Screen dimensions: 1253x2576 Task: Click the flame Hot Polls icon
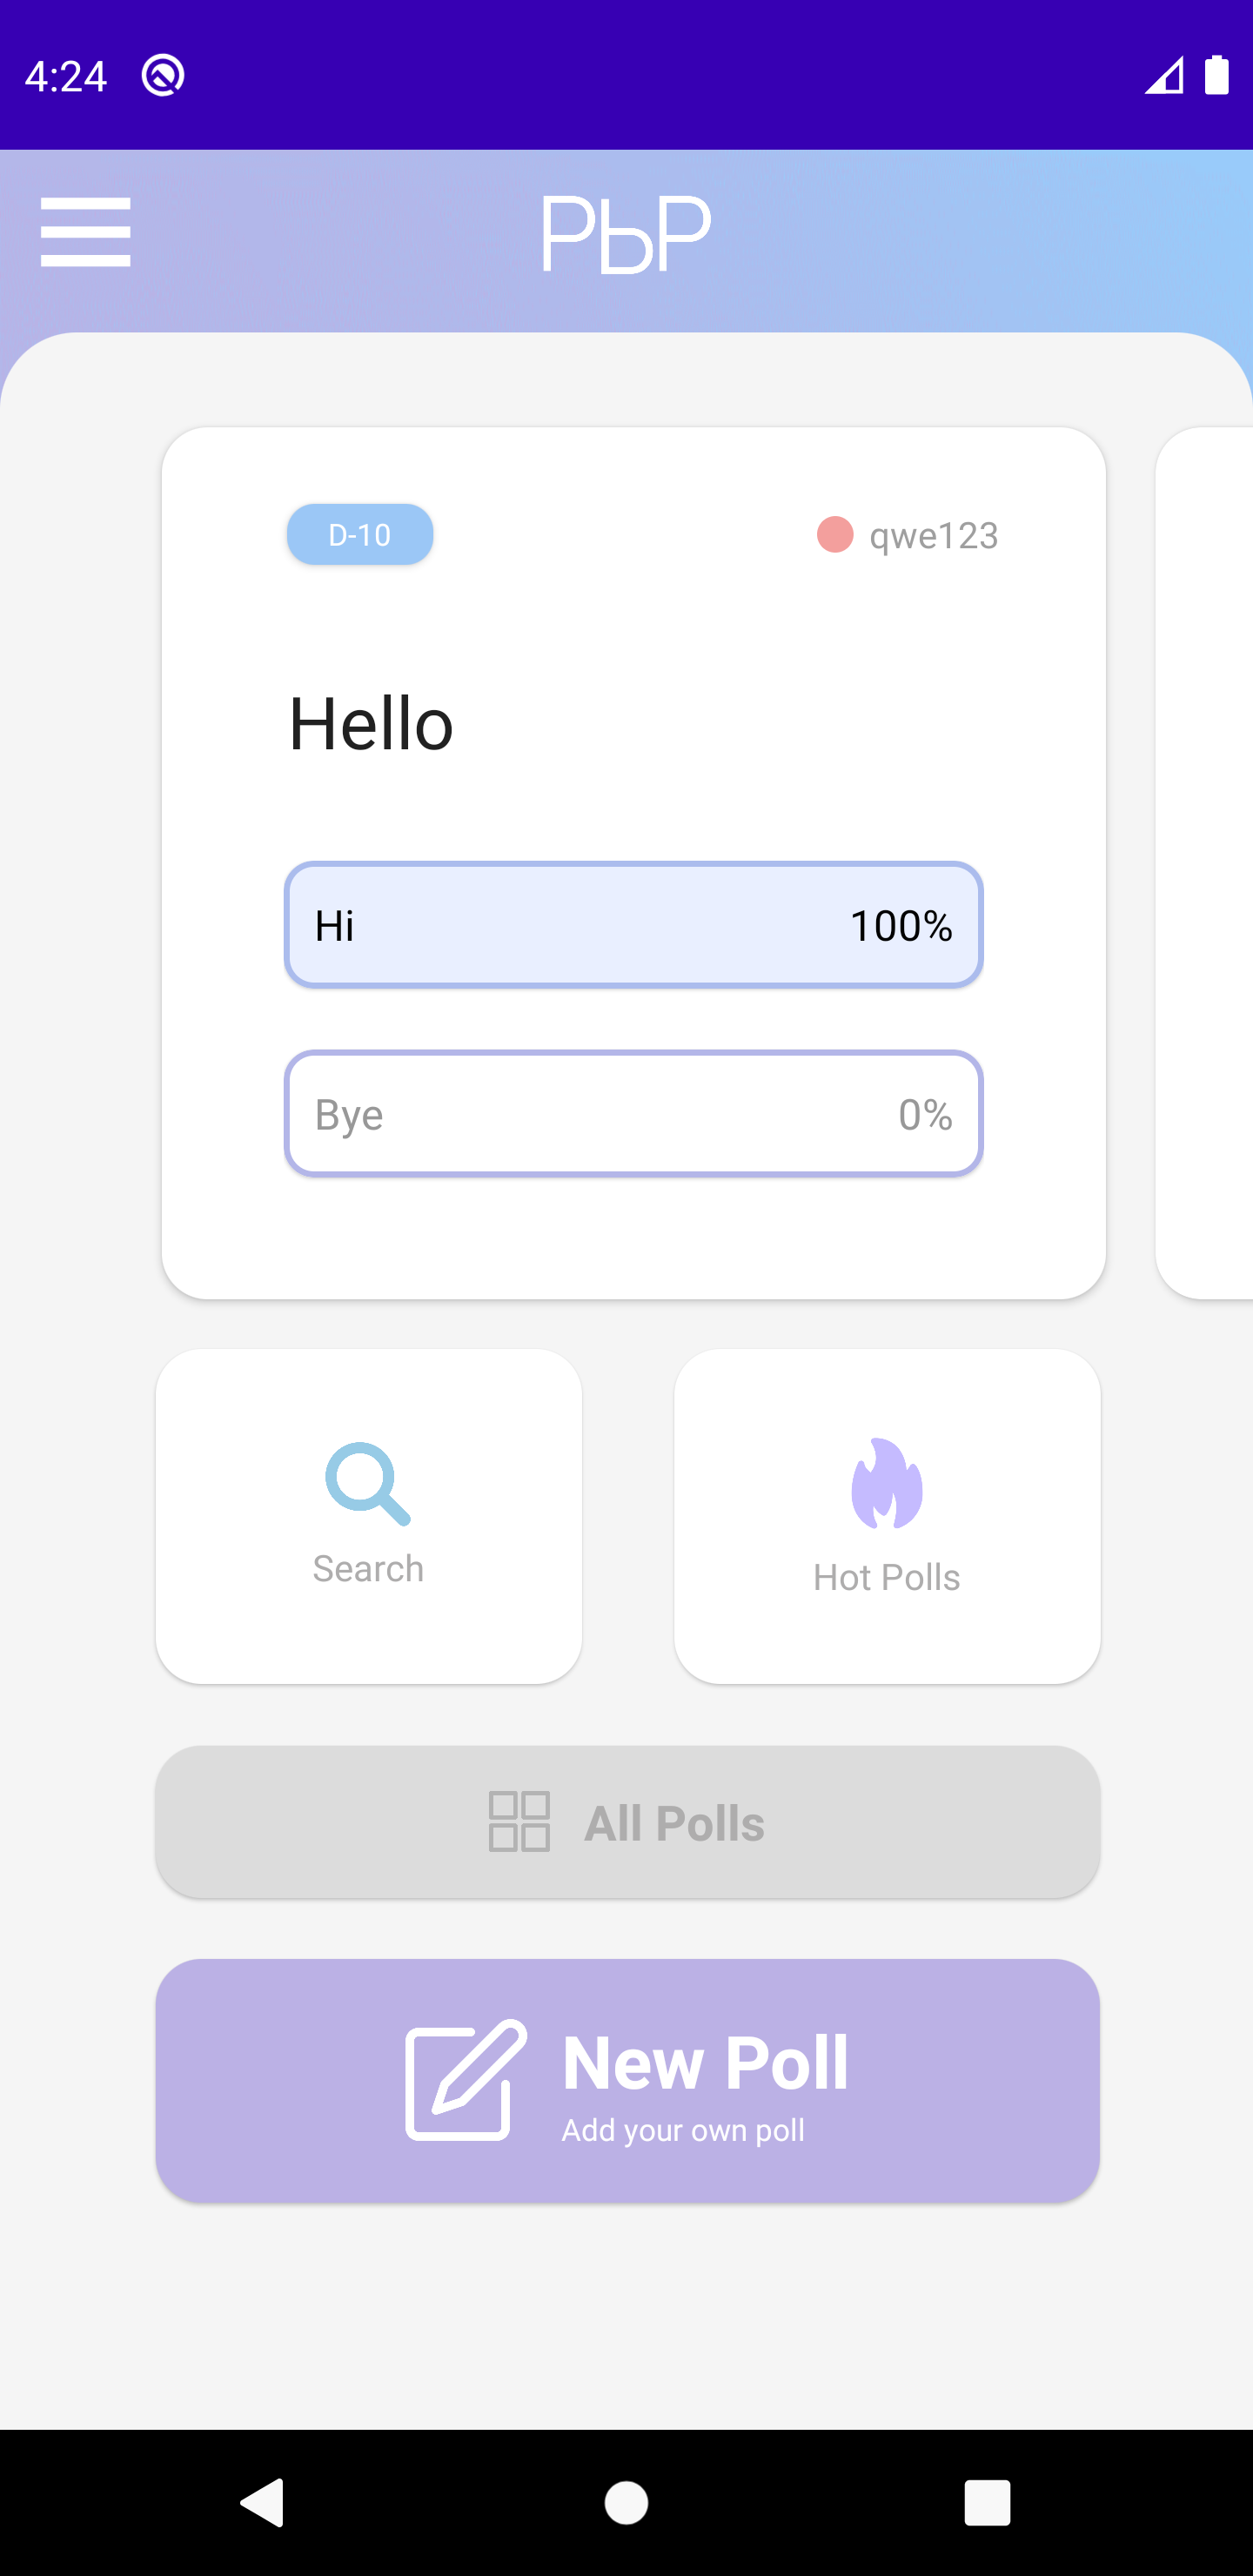coord(887,1483)
